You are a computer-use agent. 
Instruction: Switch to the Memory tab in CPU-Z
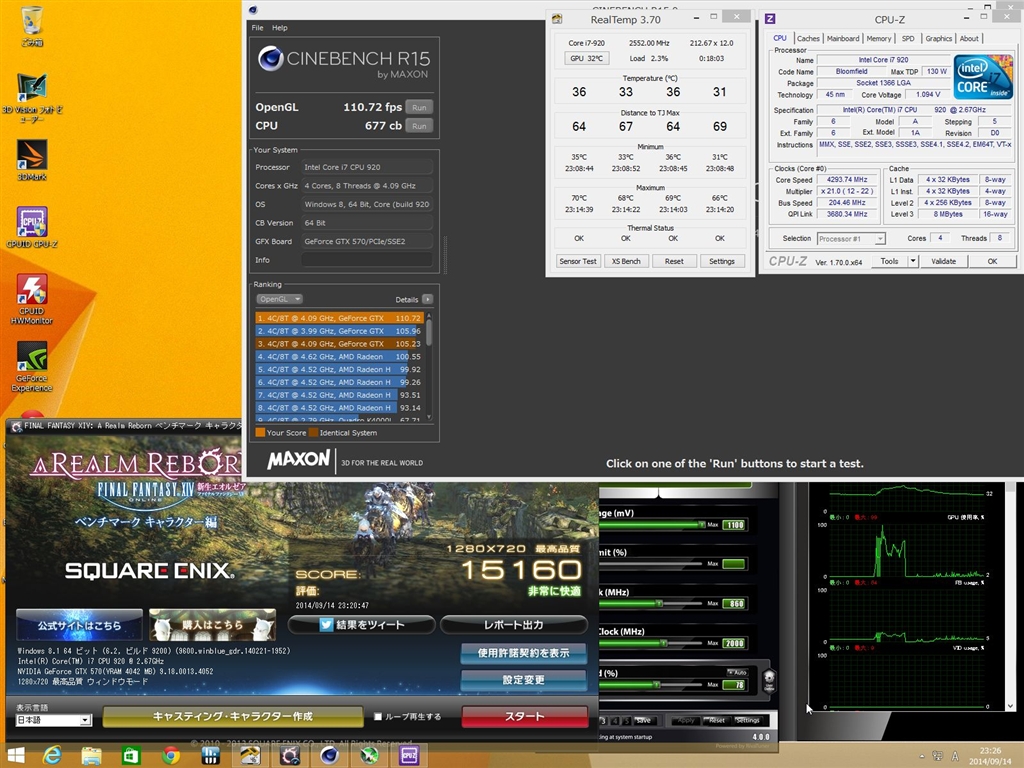pos(878,39)
